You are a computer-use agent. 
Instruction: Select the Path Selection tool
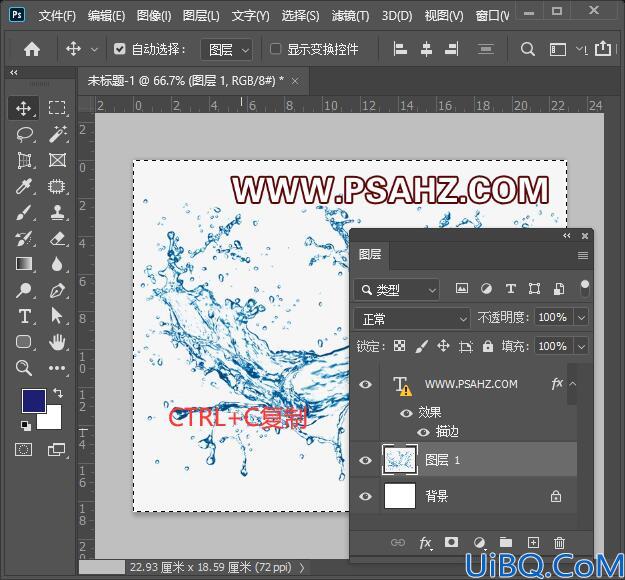tap(57, 316)
